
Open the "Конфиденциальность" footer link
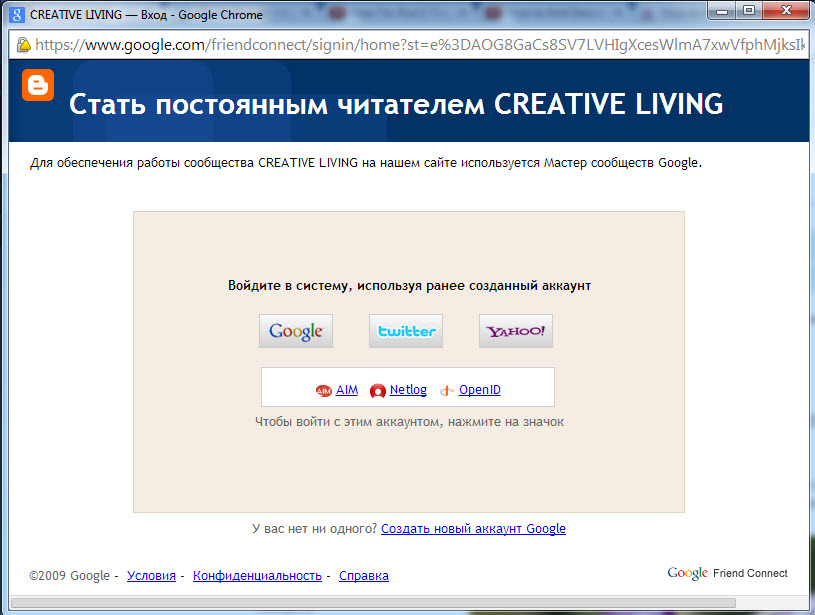pos(257,575)
